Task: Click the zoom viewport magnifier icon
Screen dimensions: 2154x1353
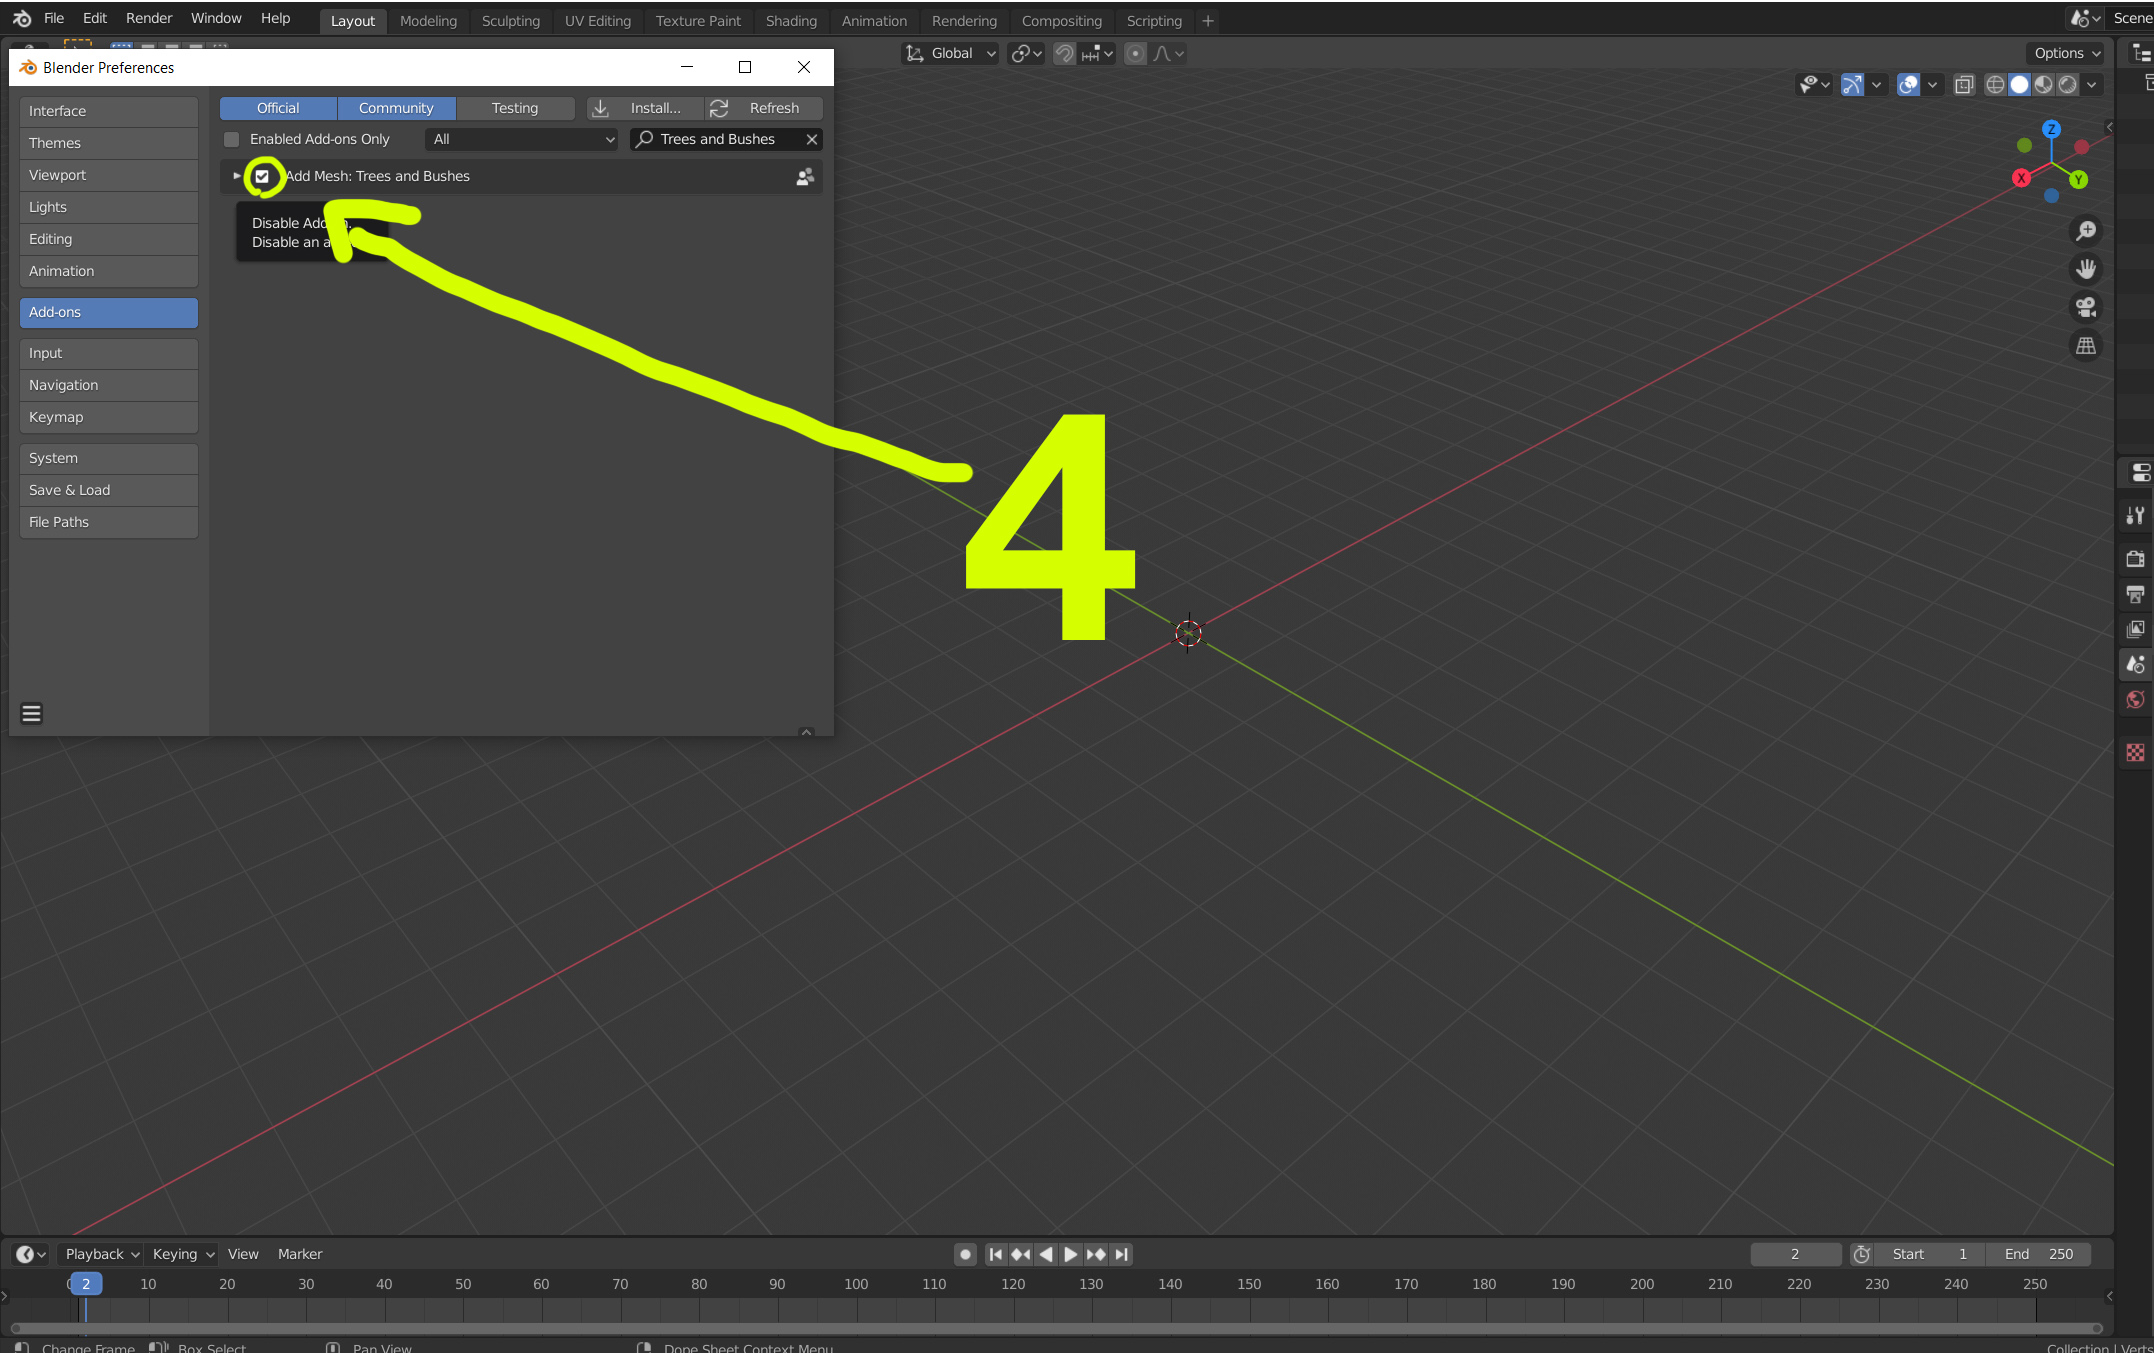Action: pyautogui.click(x=2086, y=231)
